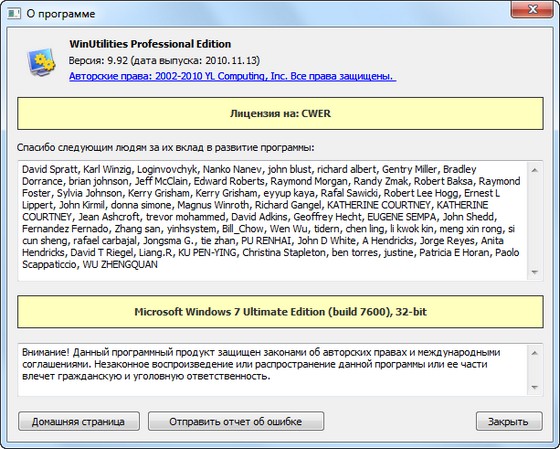
Task: Click the Закрыть button
Action: [x=509, y=421]
